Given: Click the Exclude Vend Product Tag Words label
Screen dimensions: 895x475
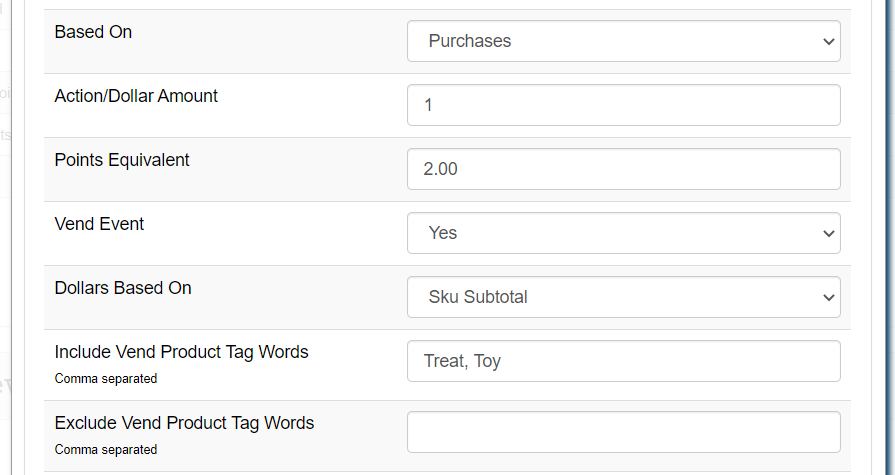Looking at the screenshot, I should [x=184, y=423].
